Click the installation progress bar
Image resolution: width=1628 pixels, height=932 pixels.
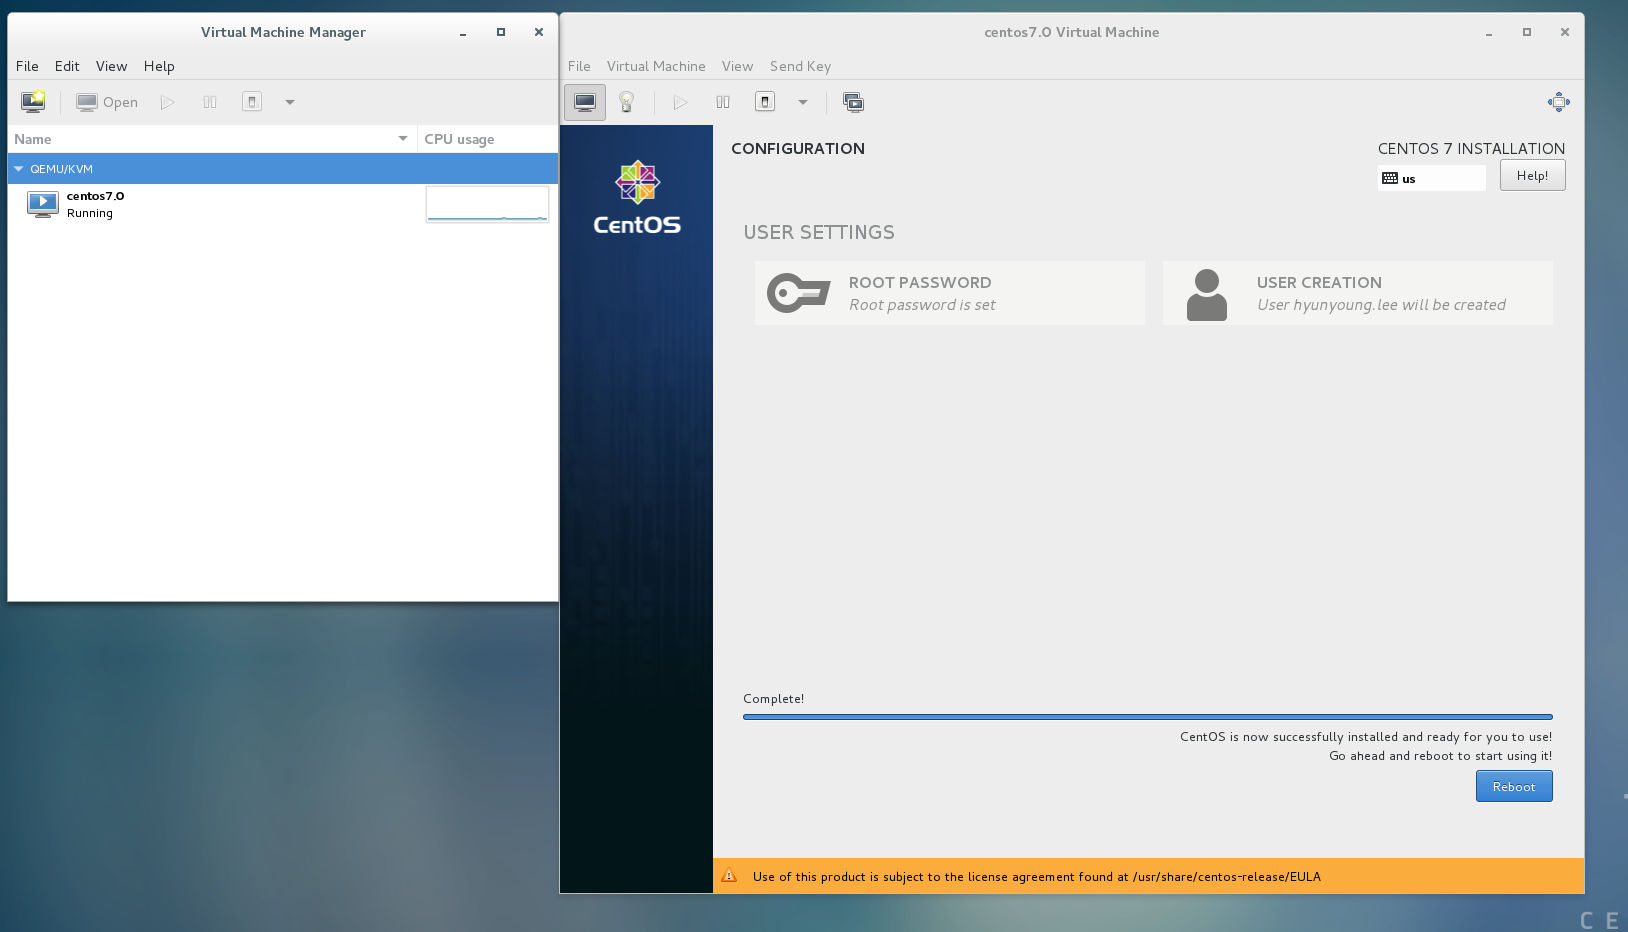[x=1146, y=717]
